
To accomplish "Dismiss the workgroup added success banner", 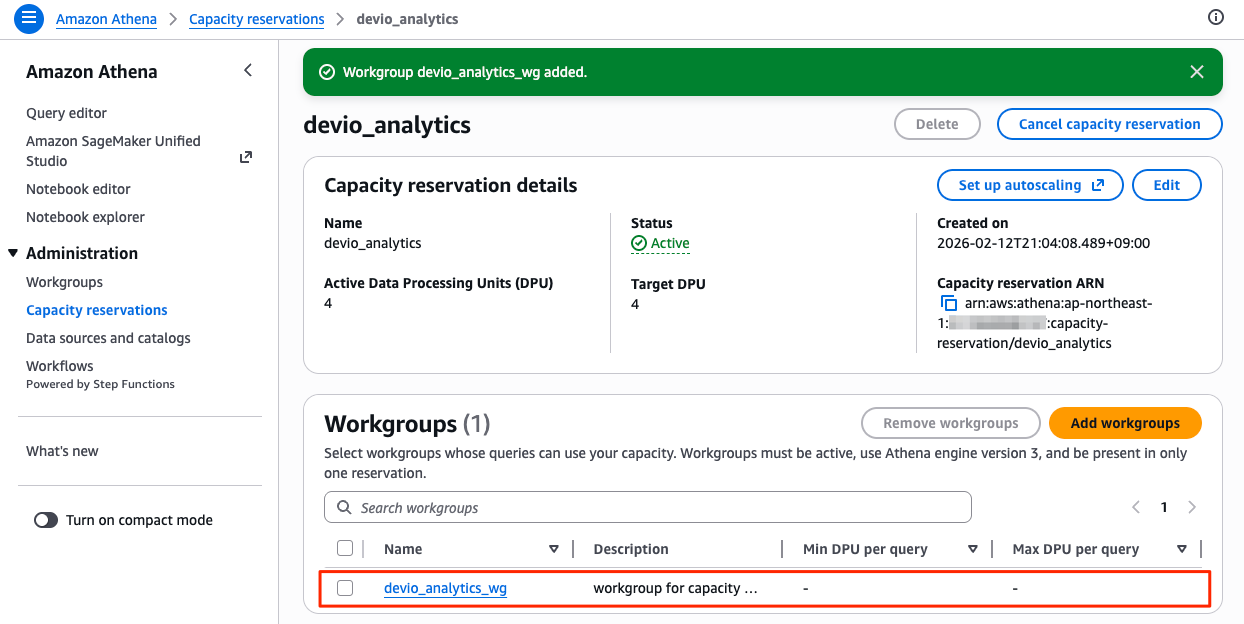I will click(1197, 72).
